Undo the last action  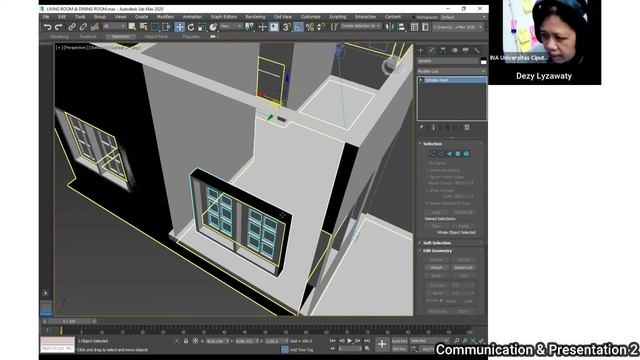click(47, 27)
